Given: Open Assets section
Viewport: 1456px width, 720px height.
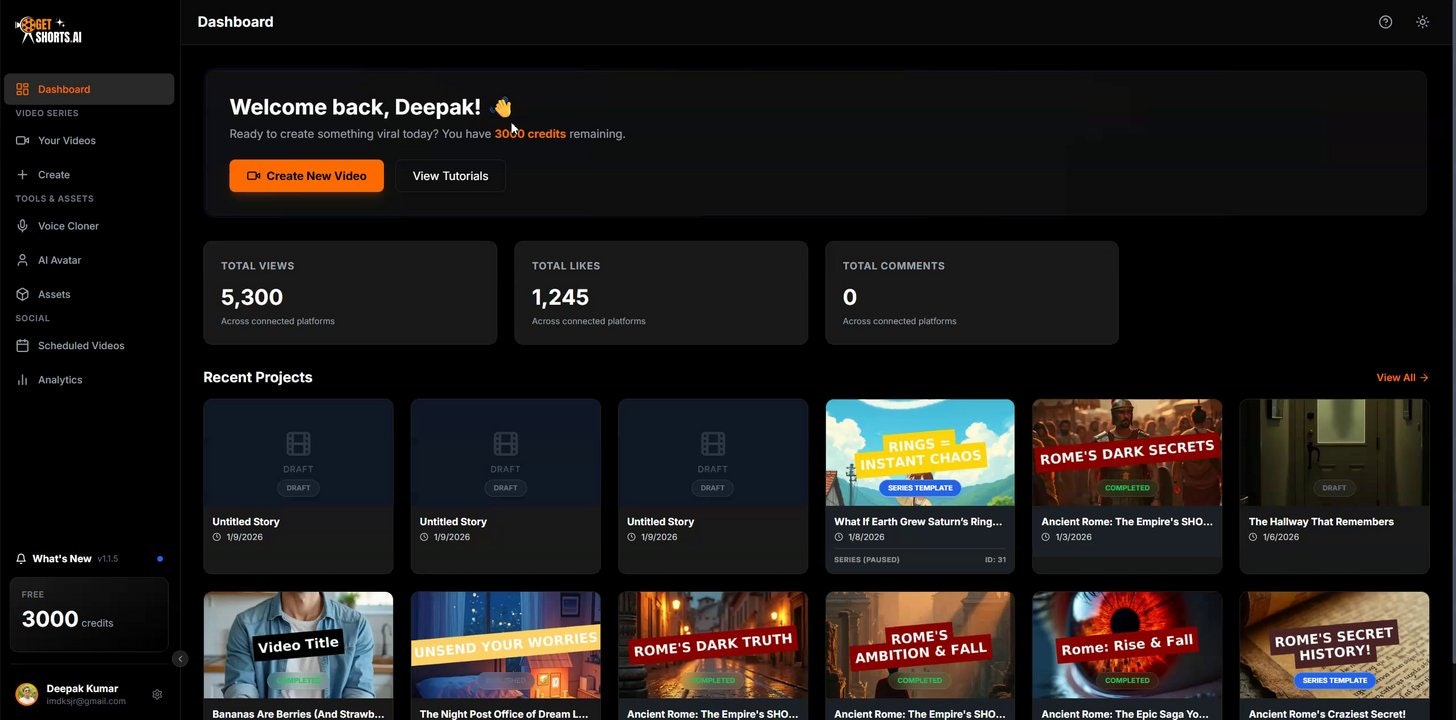Looking at the screenshot, I should click(89, 294).
